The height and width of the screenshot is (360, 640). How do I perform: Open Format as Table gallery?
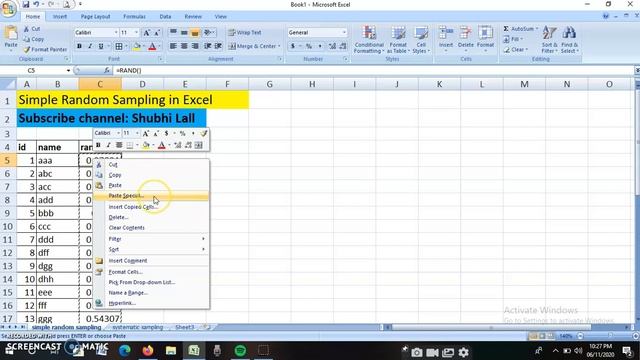click(398, 40)
